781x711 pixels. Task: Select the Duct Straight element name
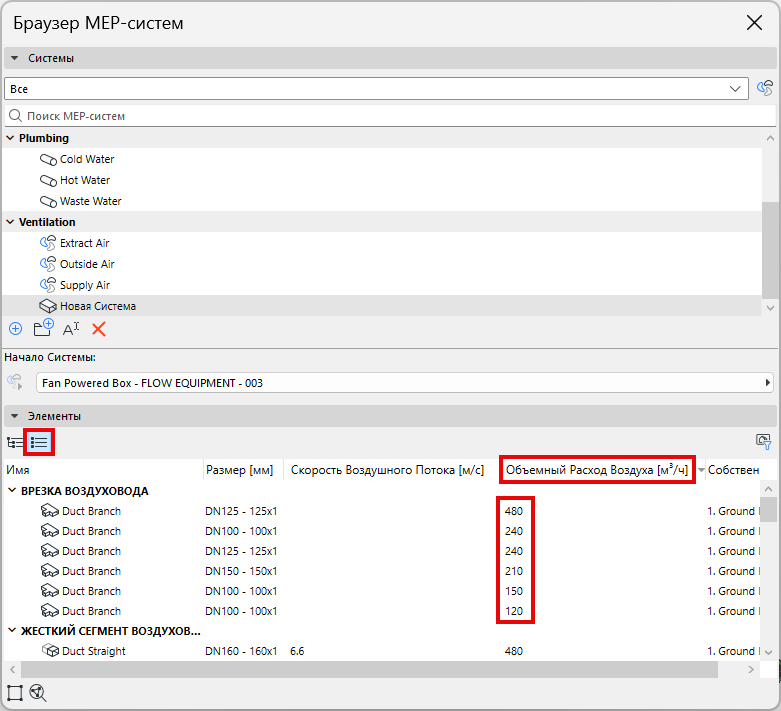94,651
